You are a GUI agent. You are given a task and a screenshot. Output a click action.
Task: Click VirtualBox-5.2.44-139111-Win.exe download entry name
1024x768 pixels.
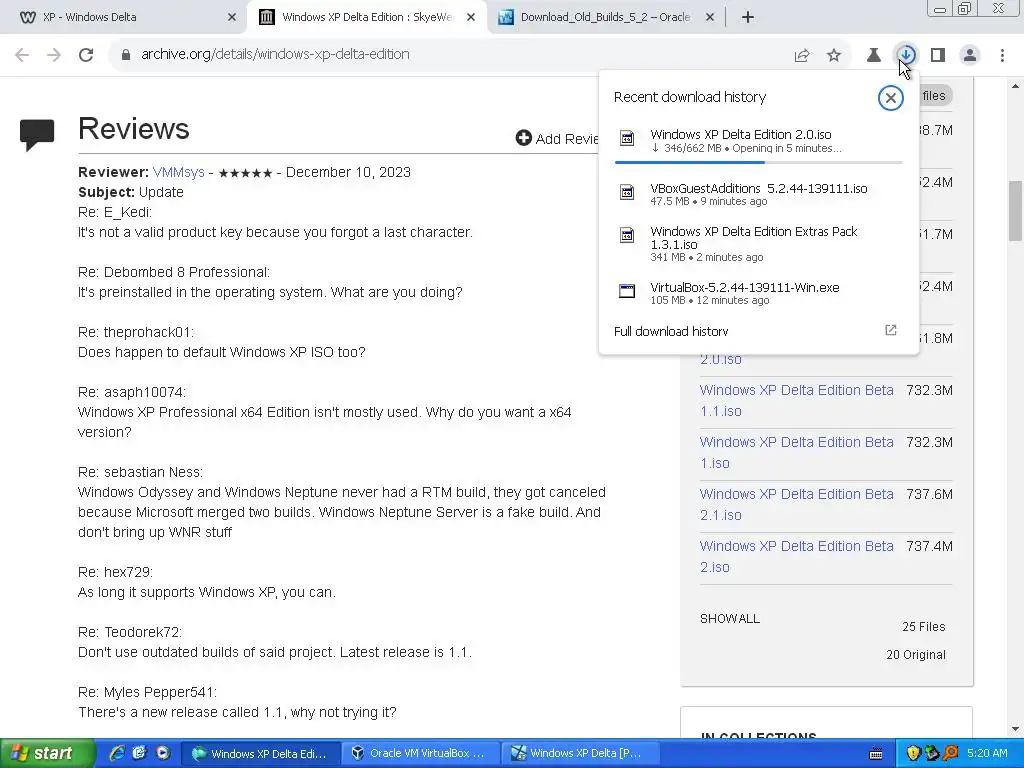click(x=744, y=287)
